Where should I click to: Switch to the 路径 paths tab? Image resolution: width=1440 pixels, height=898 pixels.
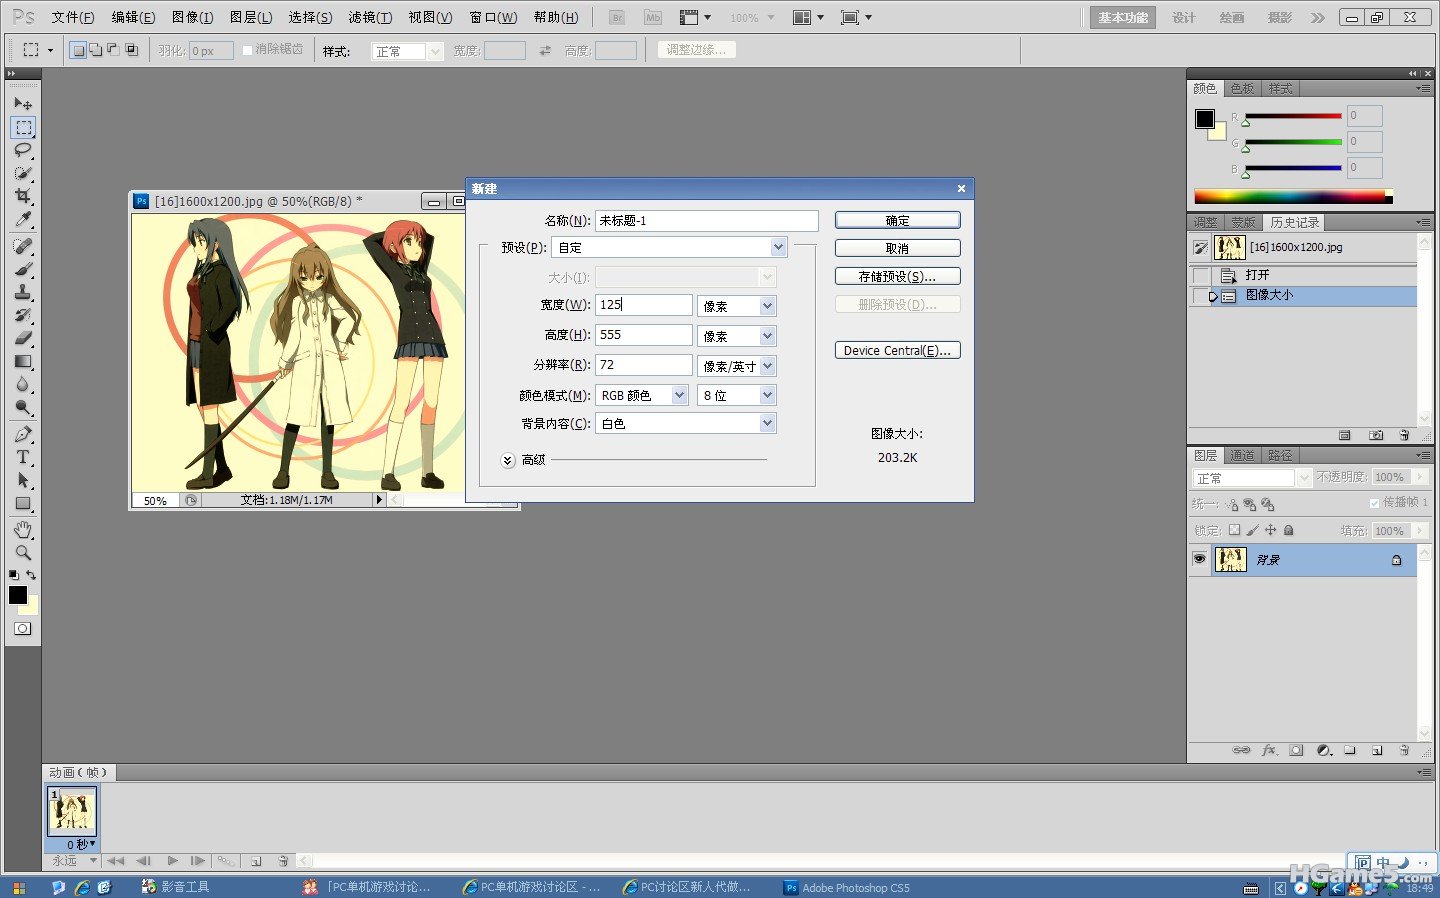[1280, 455]
